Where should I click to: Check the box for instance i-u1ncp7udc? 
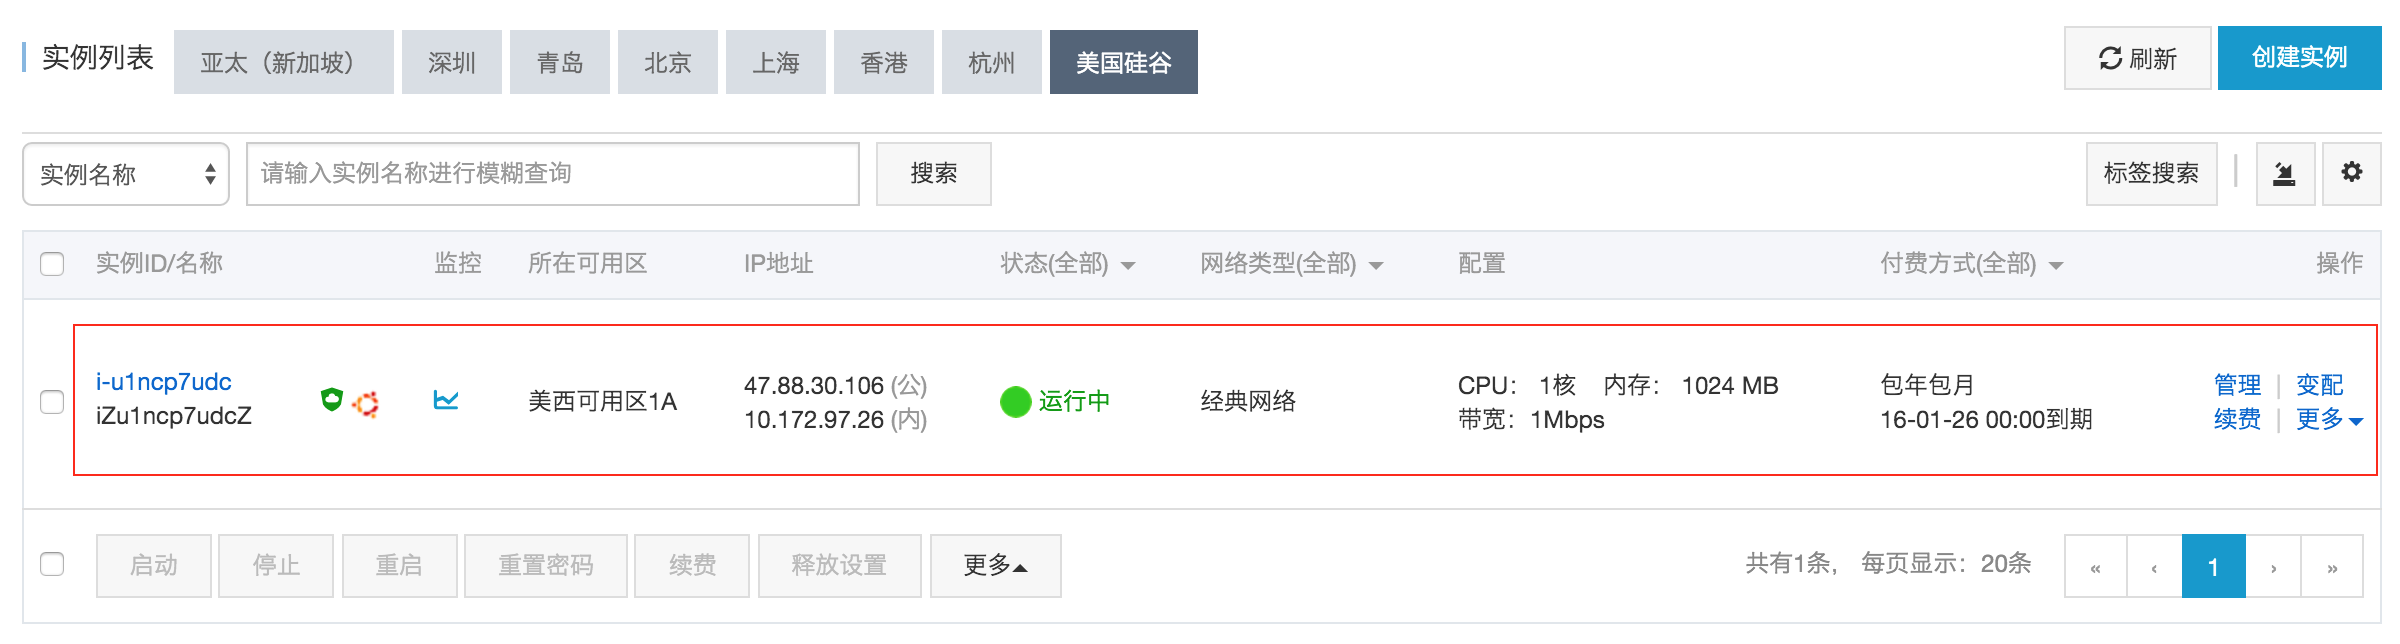coord(52,401)
